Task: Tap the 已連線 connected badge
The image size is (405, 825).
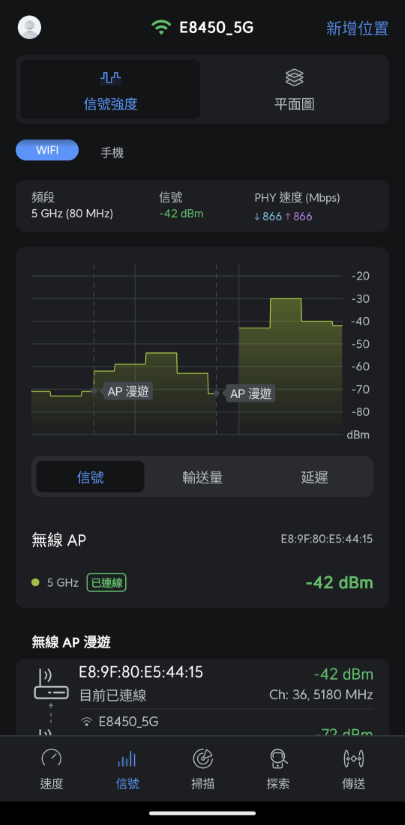Action: [x=106, y=582]
